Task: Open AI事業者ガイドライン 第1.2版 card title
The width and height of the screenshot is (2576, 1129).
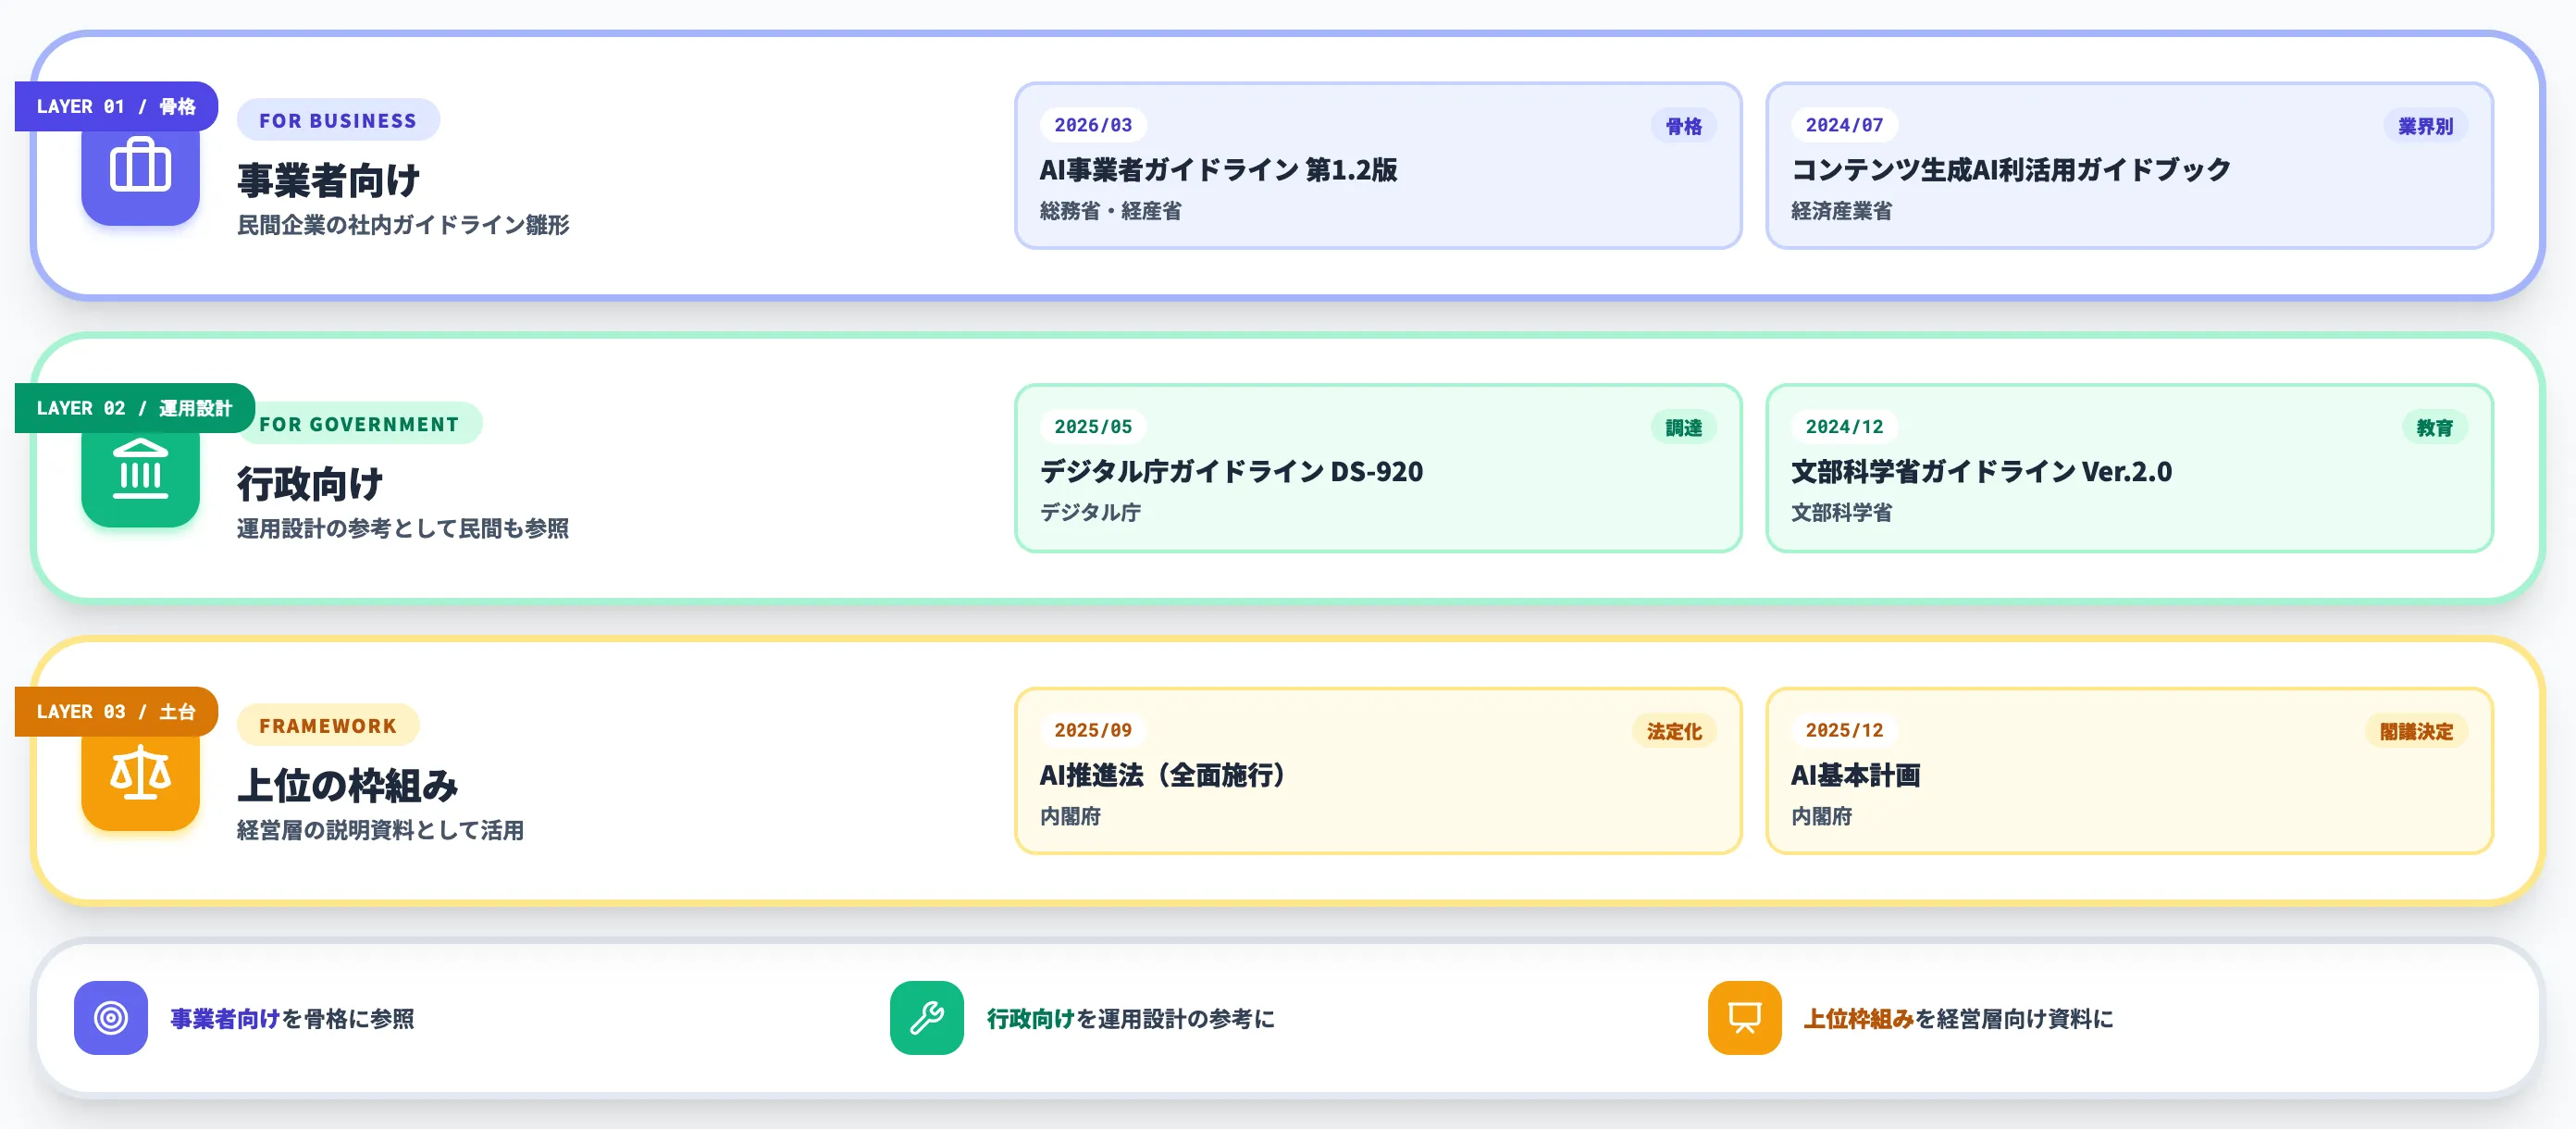Action: 1219,170
